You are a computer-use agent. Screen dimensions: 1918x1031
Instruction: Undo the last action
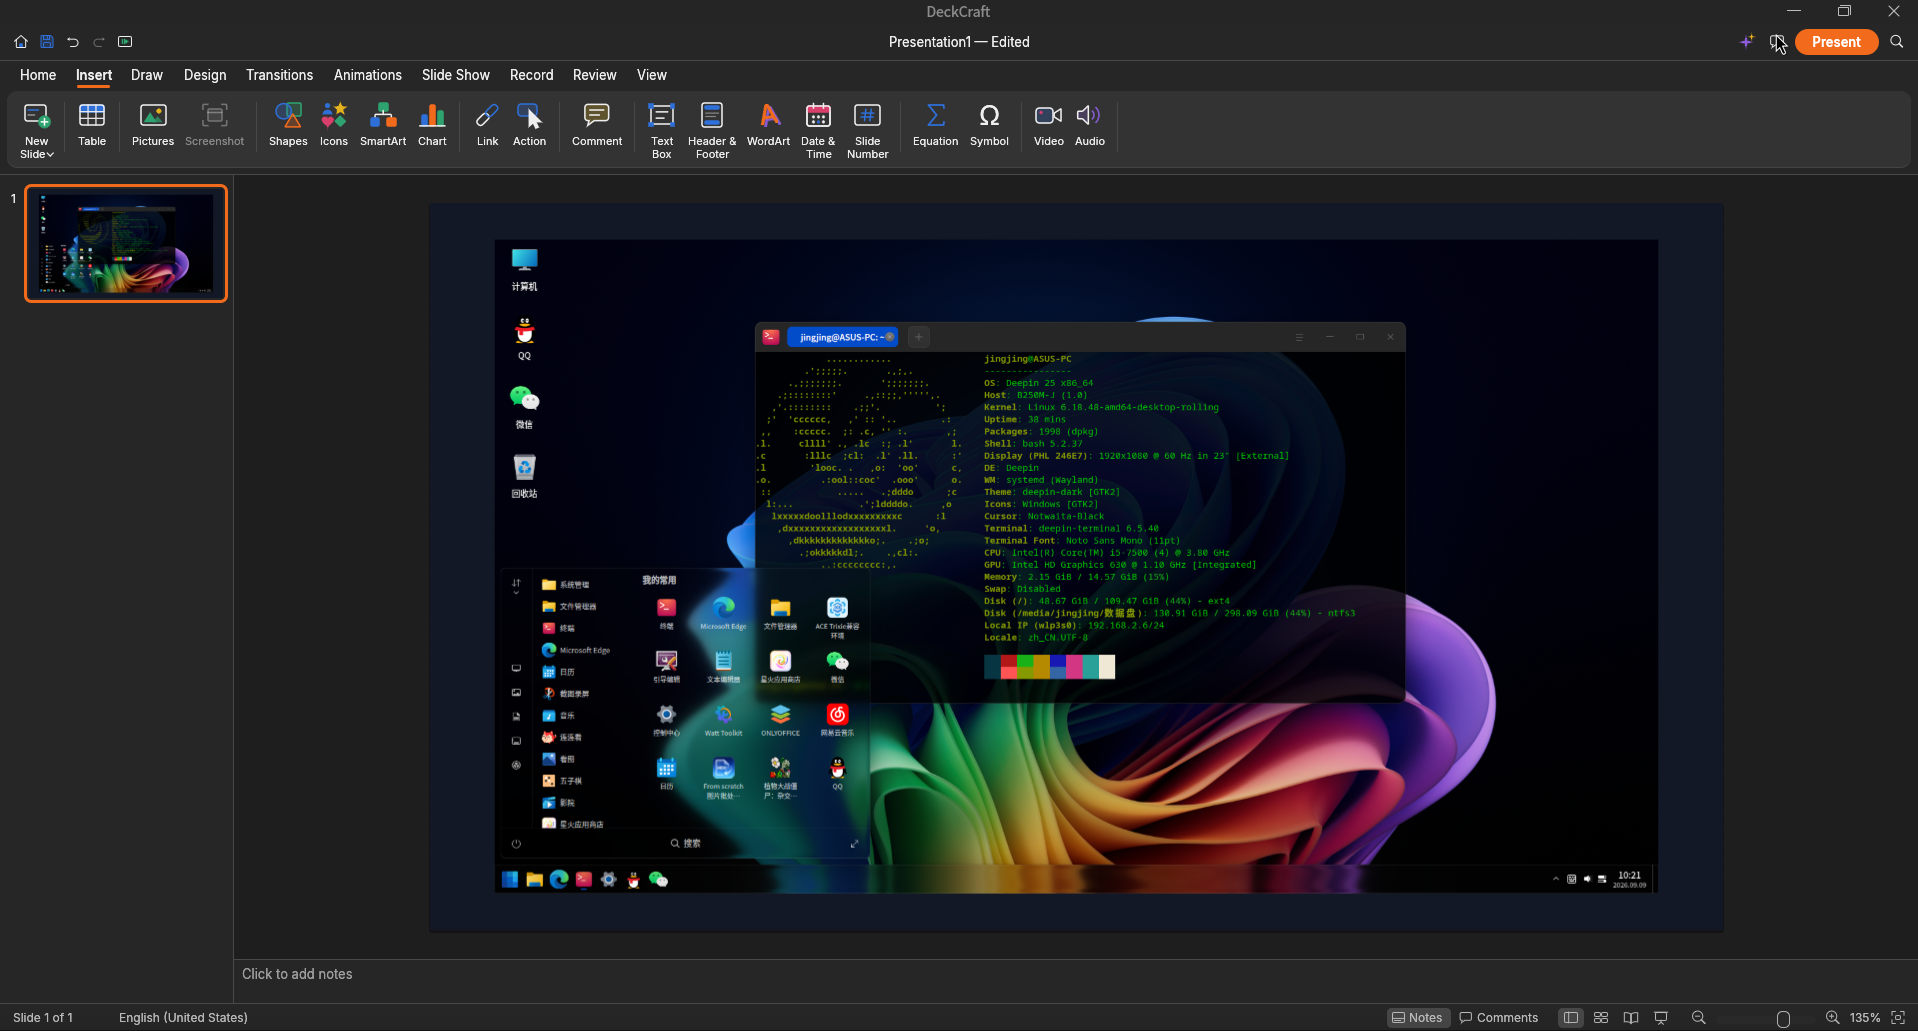73,42
